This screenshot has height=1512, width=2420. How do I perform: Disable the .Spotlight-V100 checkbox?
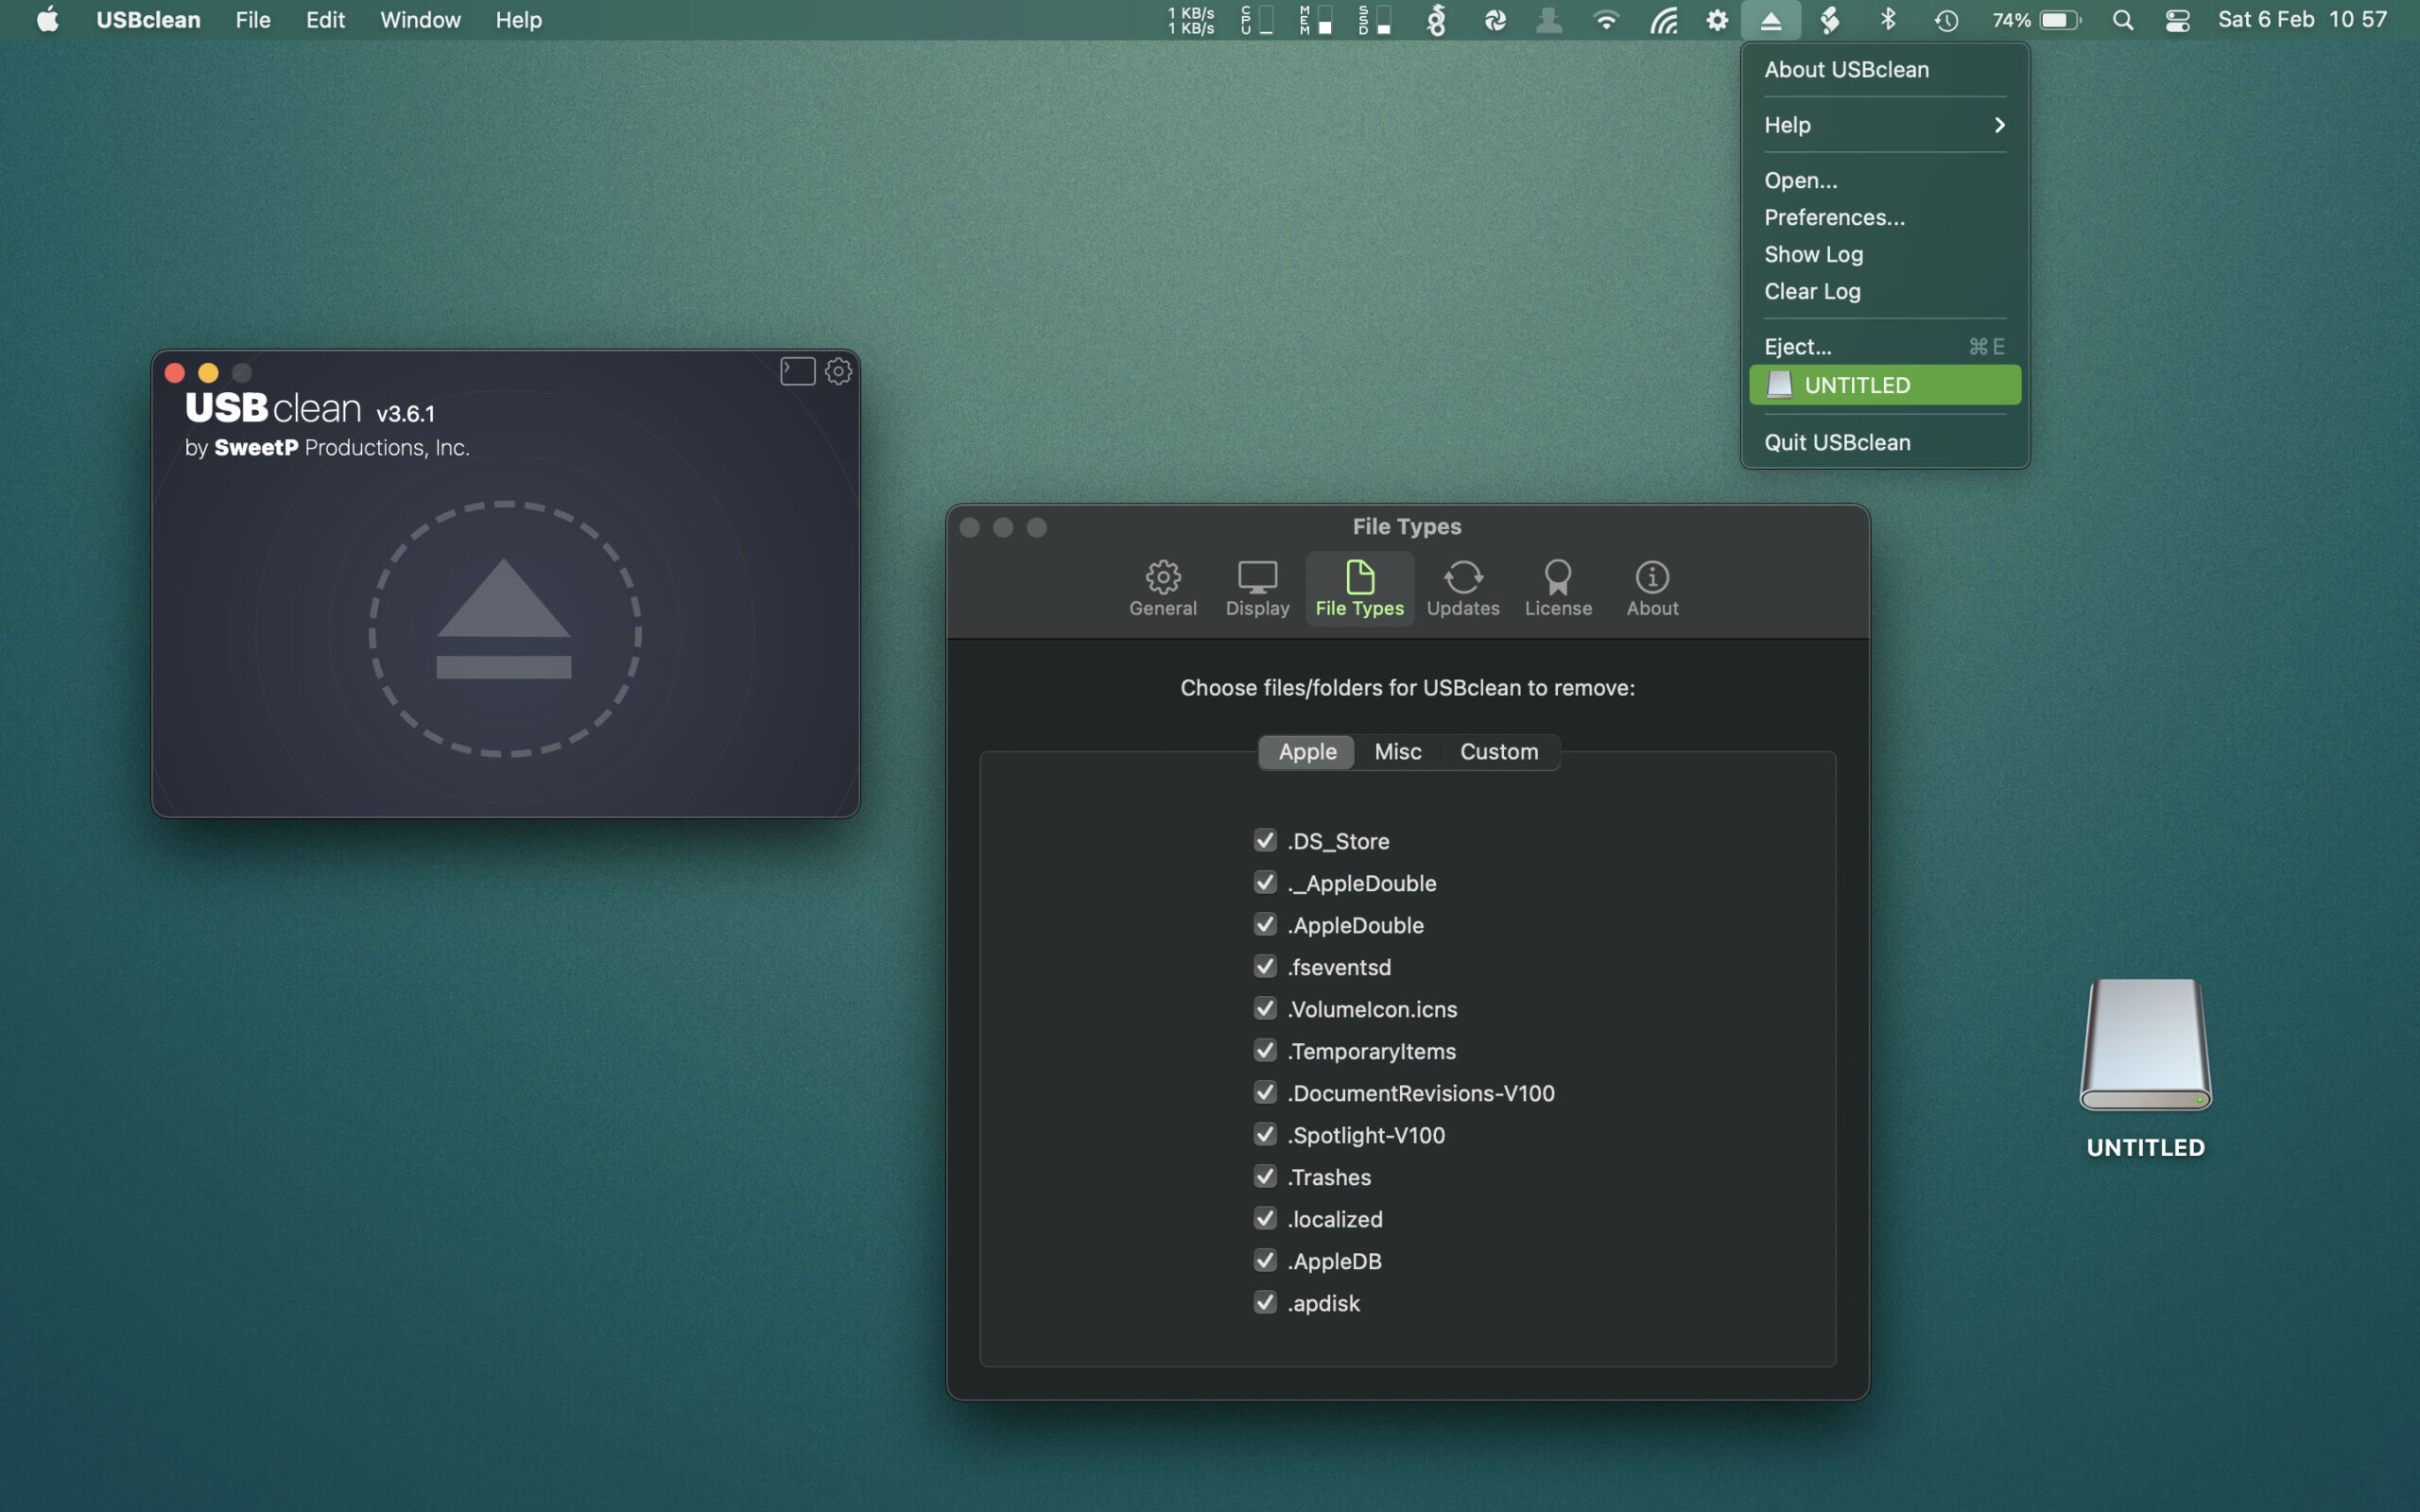click(x=1265, y=1134)
